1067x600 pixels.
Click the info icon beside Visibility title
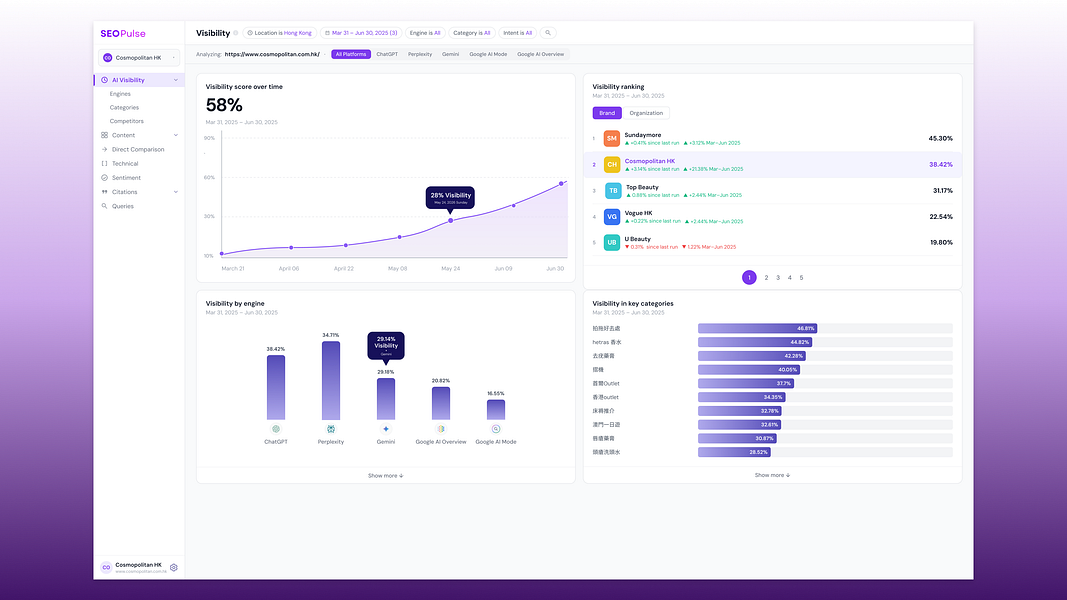[236, 33]
